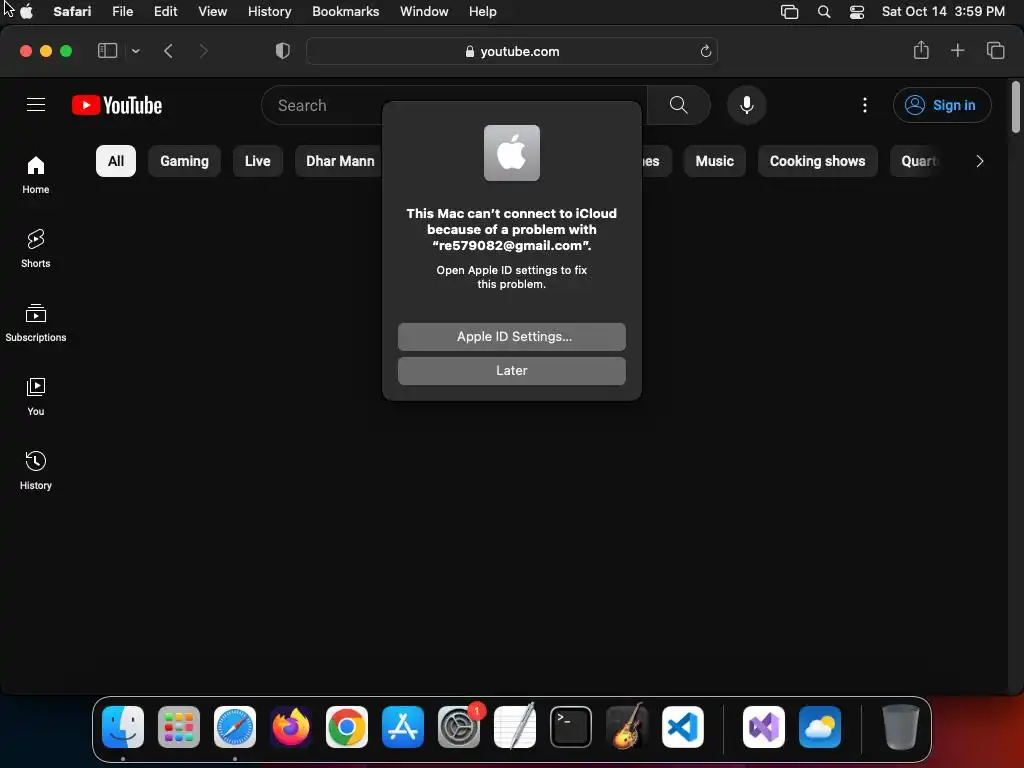Click the youtube.com address bar
The width and height of the screenshot is (1024, 768).
(x=512, y=52)
